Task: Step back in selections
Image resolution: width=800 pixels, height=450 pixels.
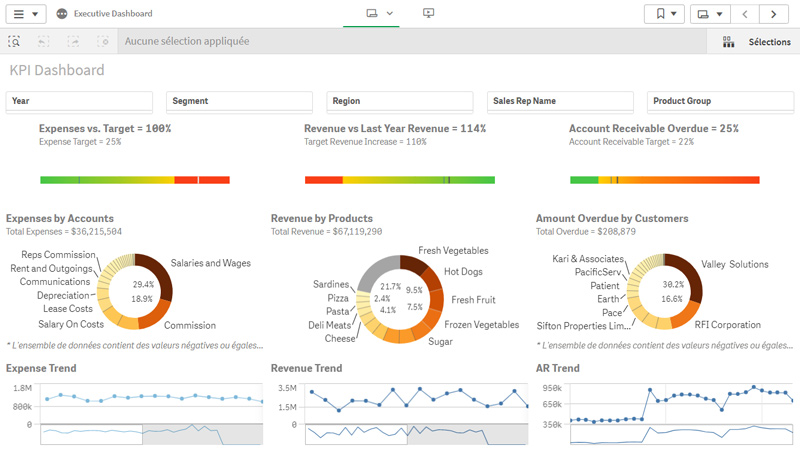Action: [x=43, y=41]
